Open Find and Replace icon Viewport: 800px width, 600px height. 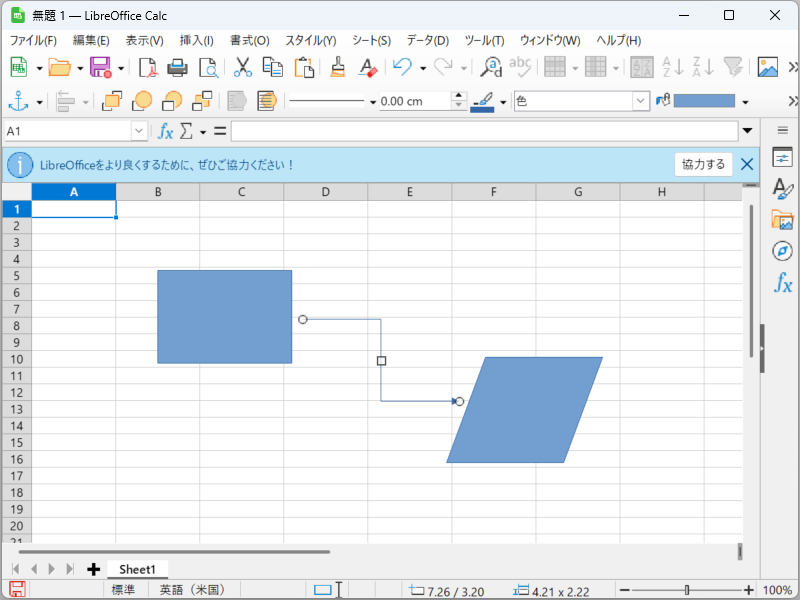[491, 67]
